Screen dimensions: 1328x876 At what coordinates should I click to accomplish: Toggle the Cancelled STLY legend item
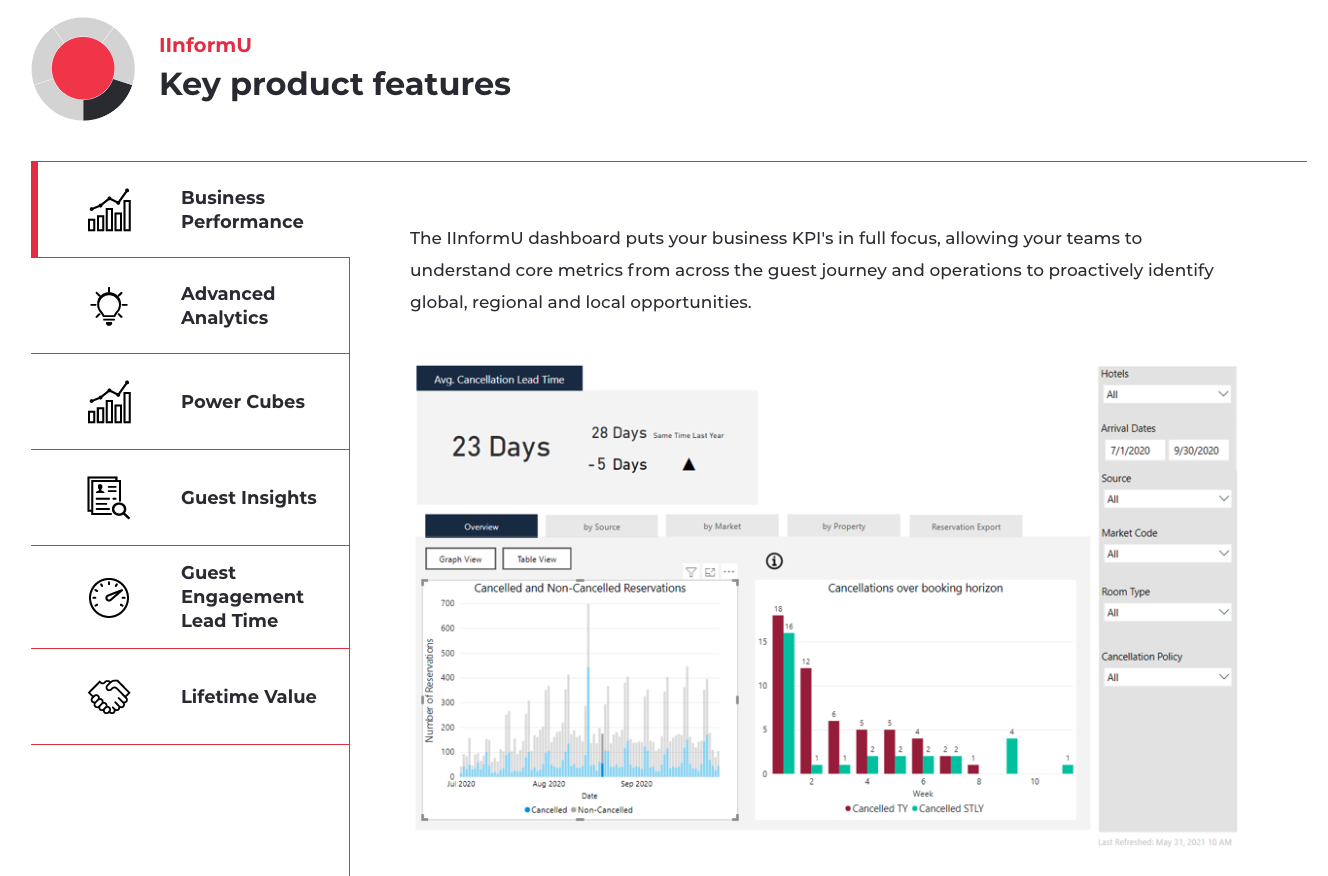click(949, 808)
